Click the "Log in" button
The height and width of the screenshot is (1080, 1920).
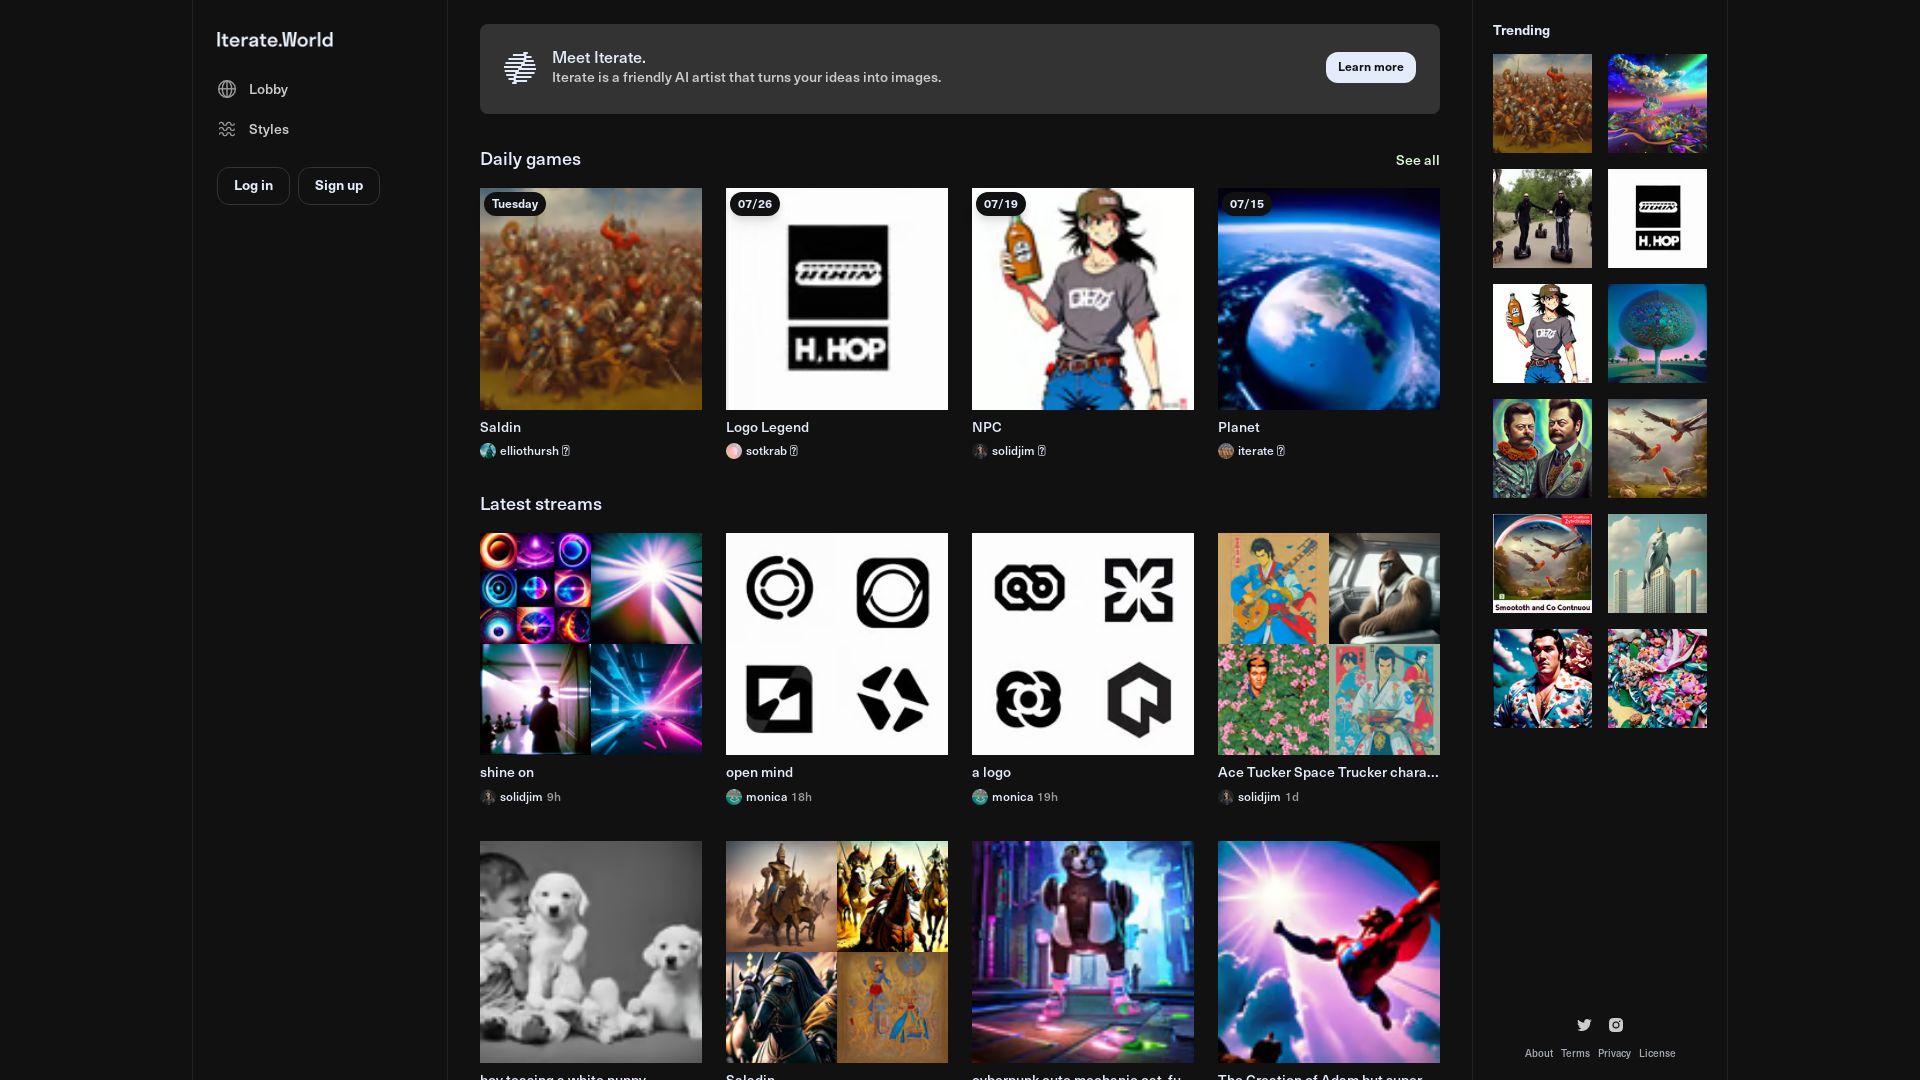click(x=253, y=185)
